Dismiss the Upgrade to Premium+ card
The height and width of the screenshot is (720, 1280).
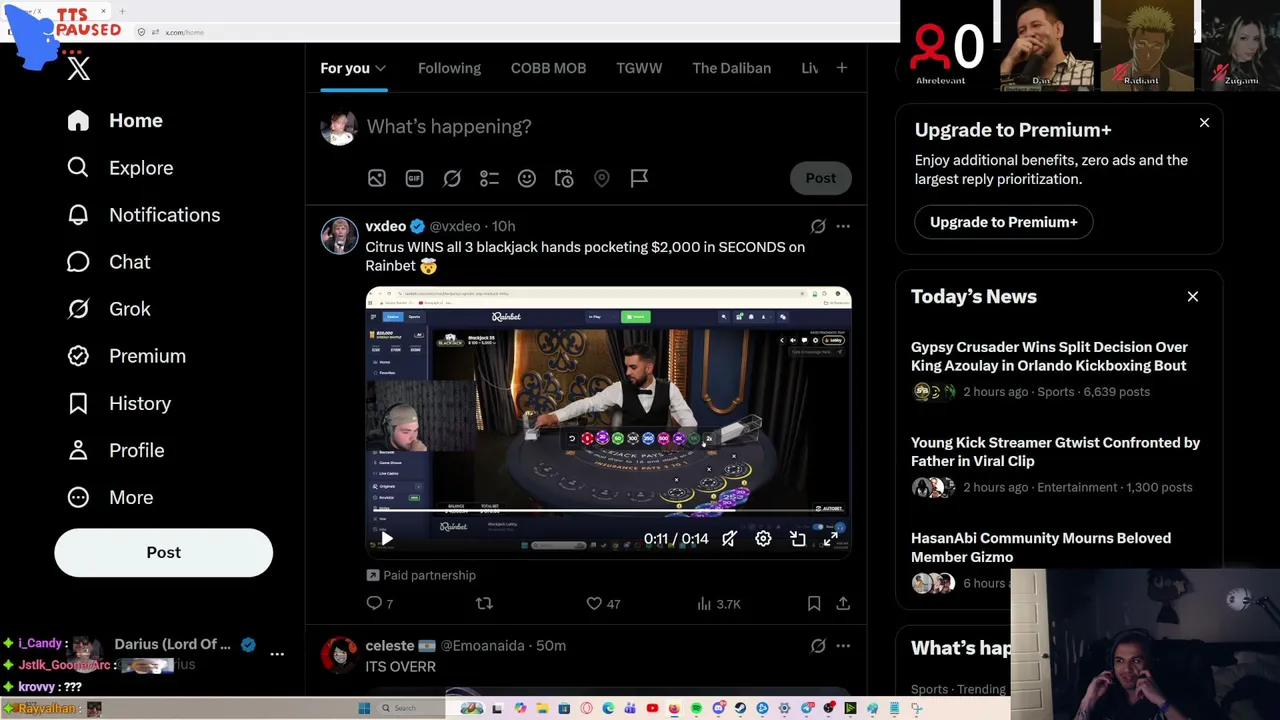click(x=1204, y=123)
